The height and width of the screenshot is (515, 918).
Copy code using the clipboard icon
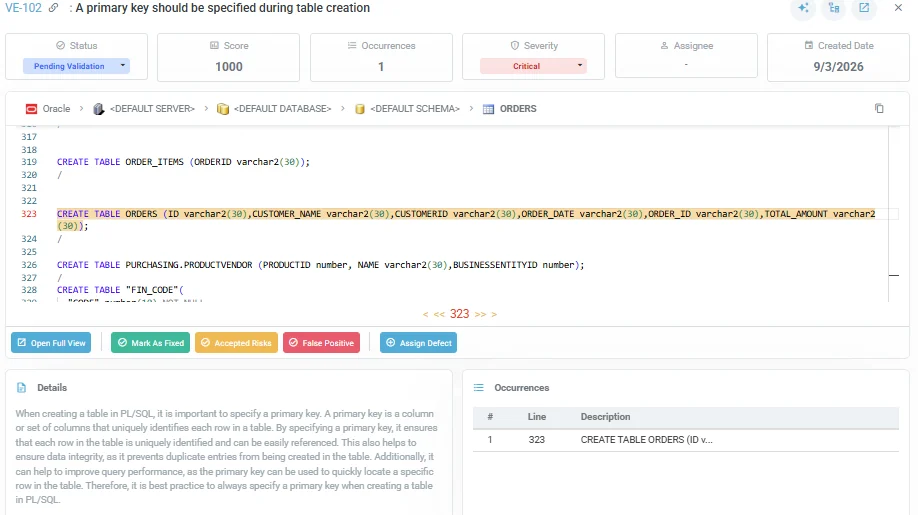[x=879, y=108]
